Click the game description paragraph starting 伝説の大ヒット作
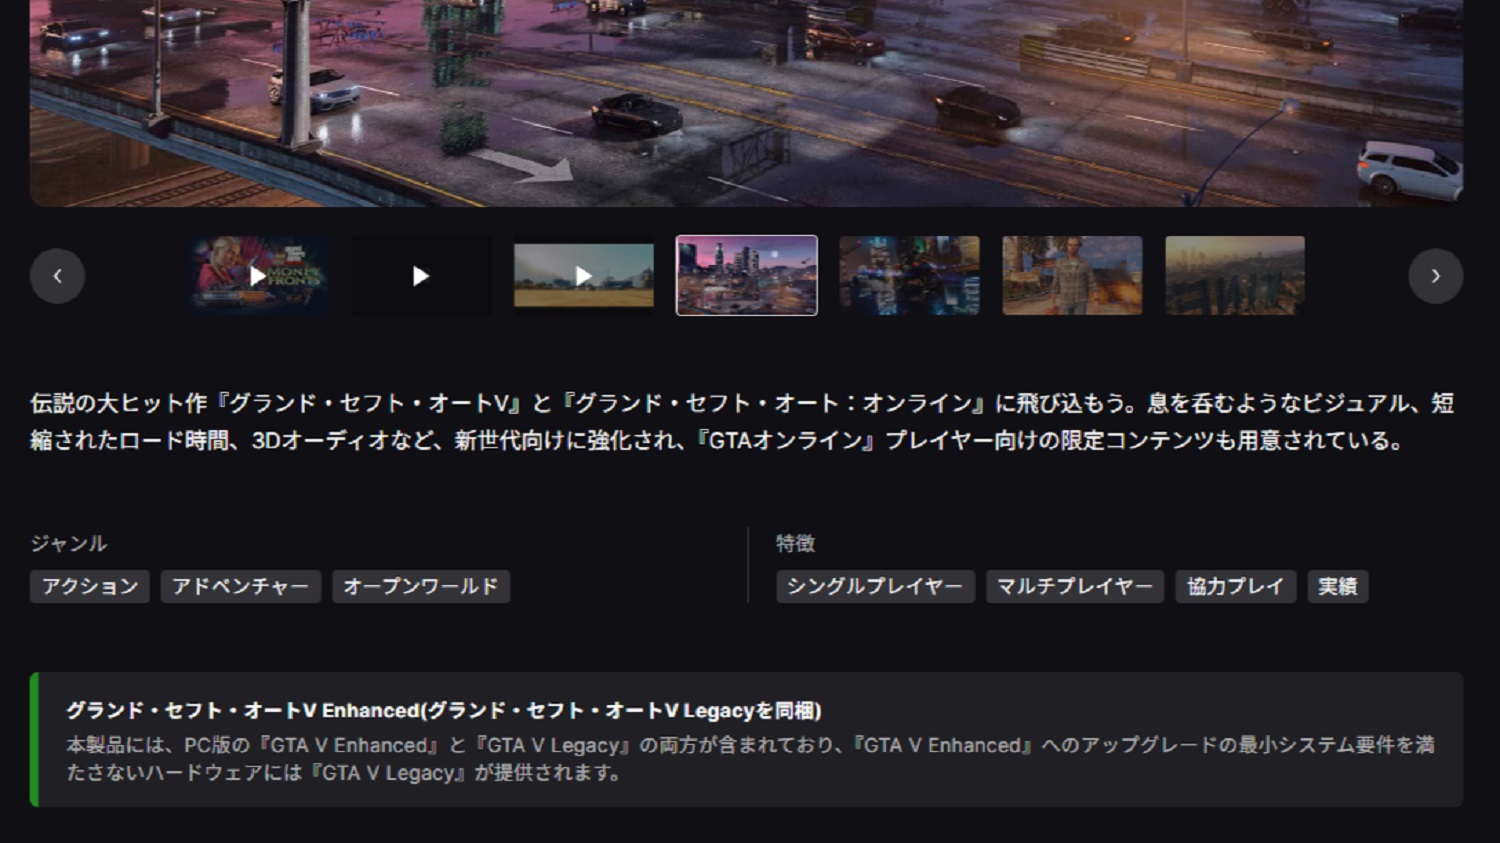The width and height of the screenshot is (1500, 843). [x=742, y=421]
